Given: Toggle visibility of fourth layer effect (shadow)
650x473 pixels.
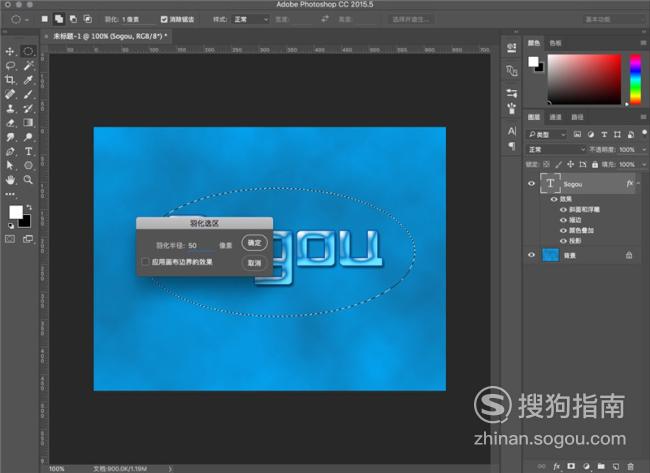Looking at the screenshot, I should pos(563,241).
